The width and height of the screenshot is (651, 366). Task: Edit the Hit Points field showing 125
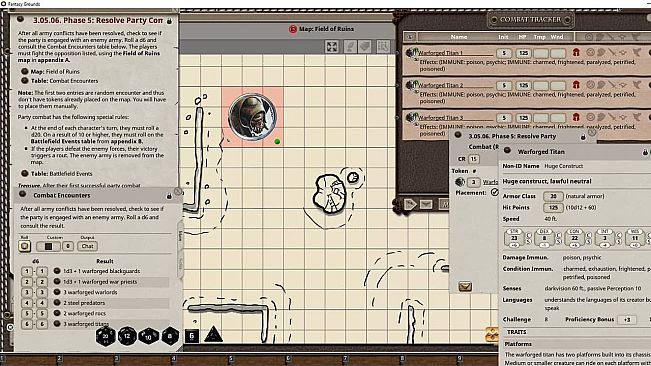click(553, 207)
